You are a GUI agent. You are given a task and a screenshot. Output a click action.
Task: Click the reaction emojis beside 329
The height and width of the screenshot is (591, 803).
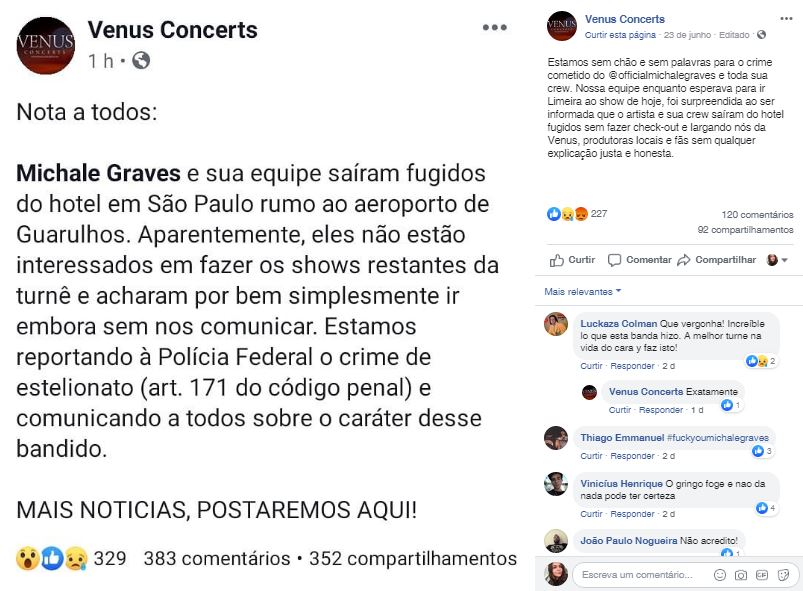[x=52, y=558]
